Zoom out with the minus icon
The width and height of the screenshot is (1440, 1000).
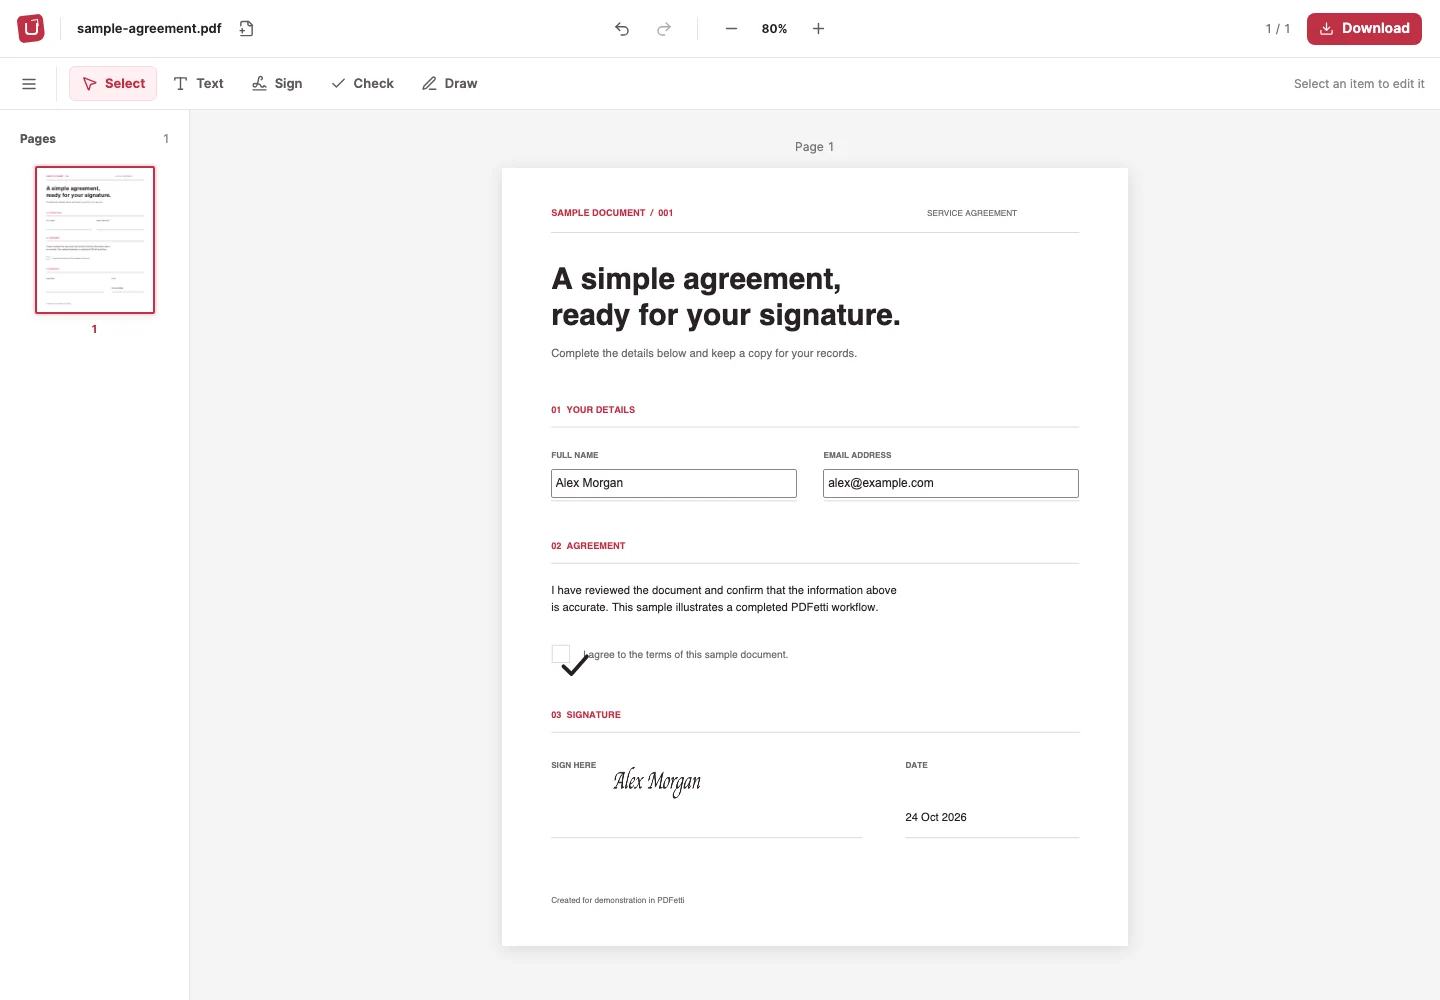(731, 29)
